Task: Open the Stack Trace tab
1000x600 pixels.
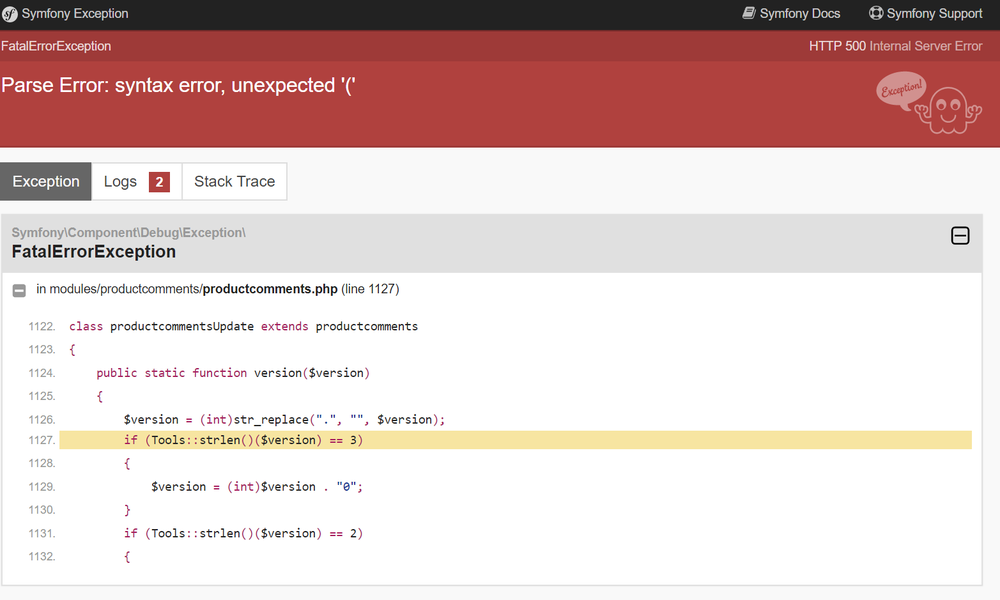Action: coord(234,182)
